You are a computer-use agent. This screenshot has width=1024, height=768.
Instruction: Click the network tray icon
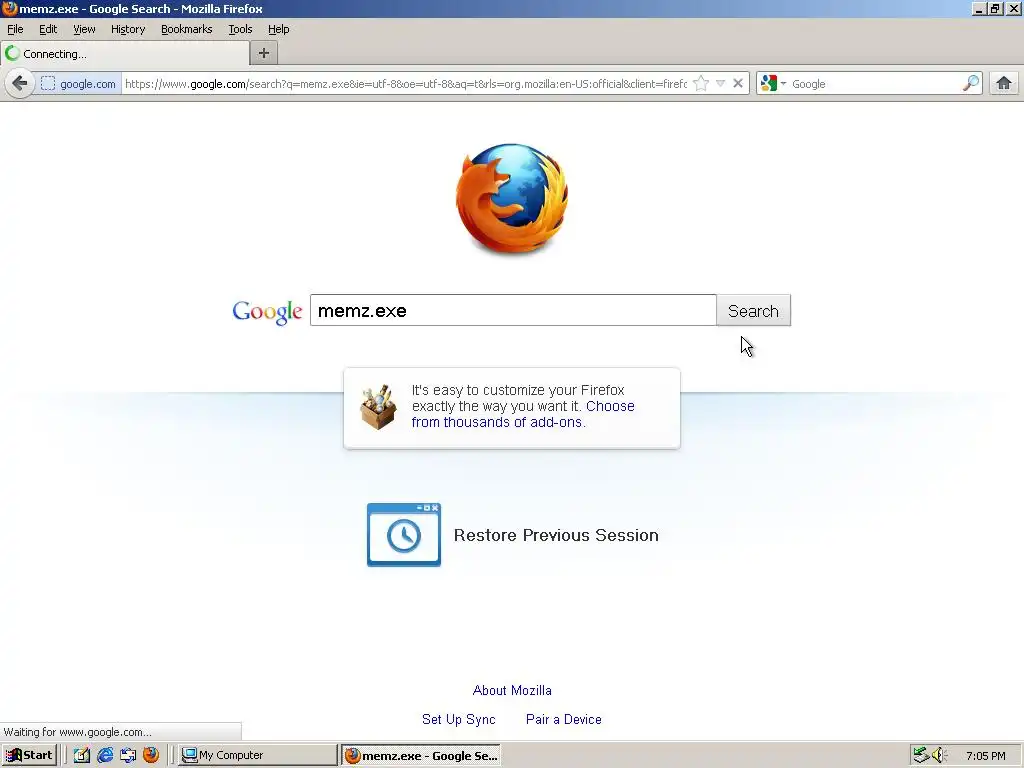click(x=921, y=755)
